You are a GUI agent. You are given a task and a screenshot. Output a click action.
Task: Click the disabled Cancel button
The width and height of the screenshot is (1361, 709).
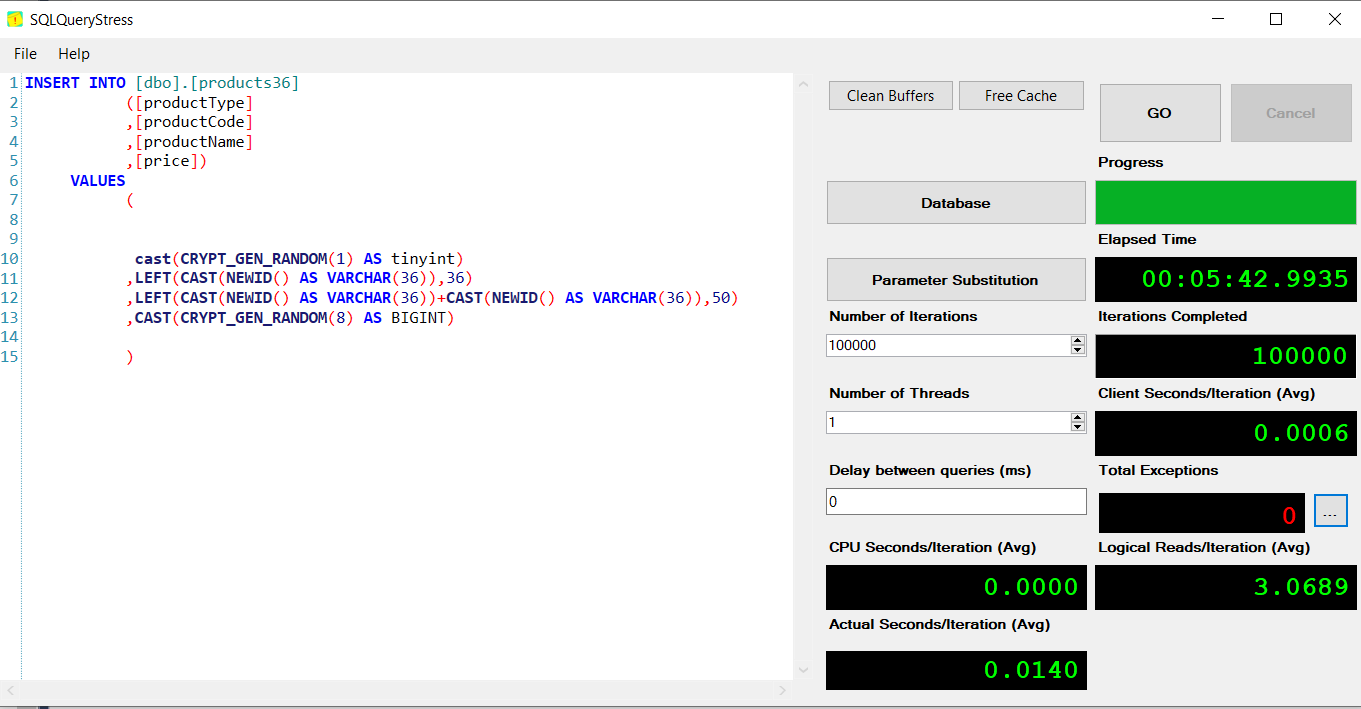[x=1291, y=113]
